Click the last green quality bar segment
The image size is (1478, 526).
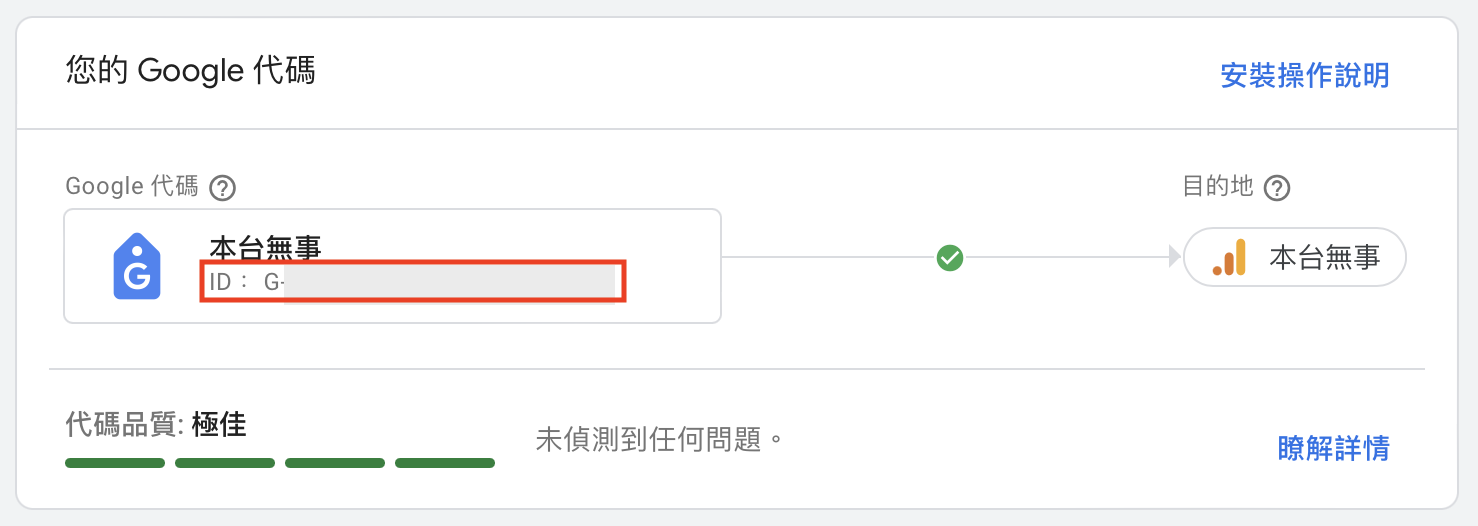pyautogui.click(x=445, y=463)
